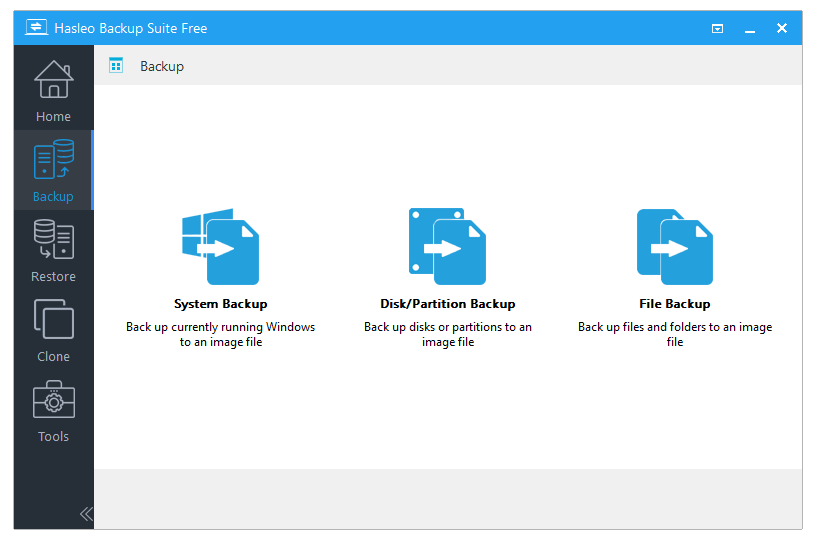Select the Backup sidebar icon
The height and width of the screenshot is (541, 817).
pos(53,159)
